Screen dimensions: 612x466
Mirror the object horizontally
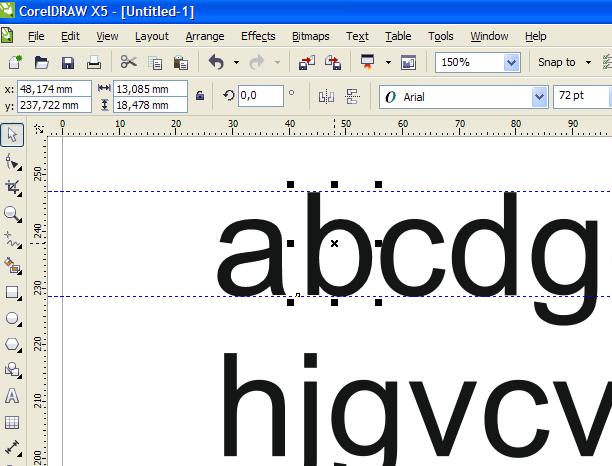point(326,96)
